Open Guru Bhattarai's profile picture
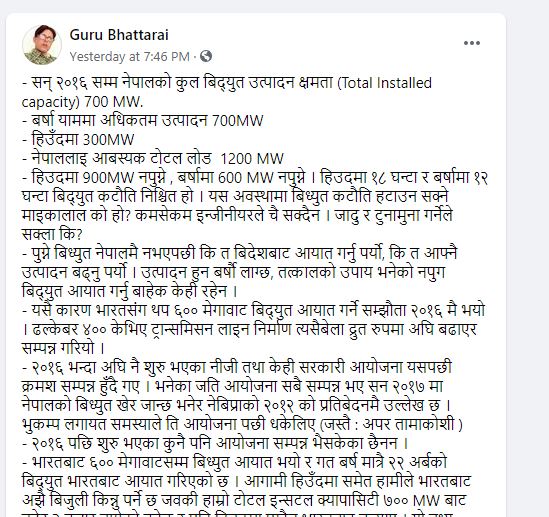This screenshot has height=517, width=549. point(42,45)
